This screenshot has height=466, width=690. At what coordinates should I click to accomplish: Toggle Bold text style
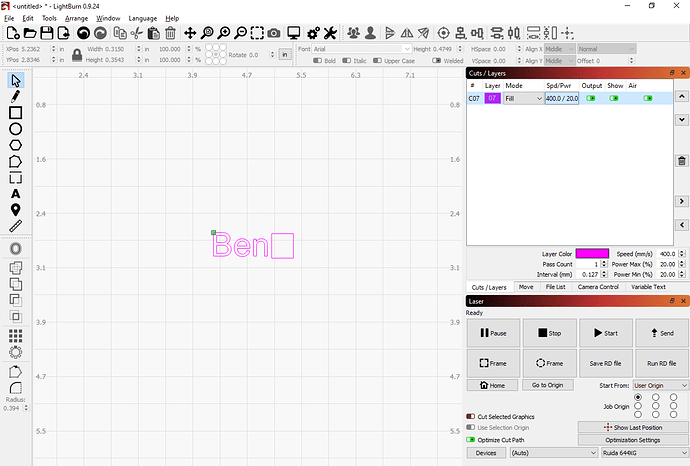[317, 61]
